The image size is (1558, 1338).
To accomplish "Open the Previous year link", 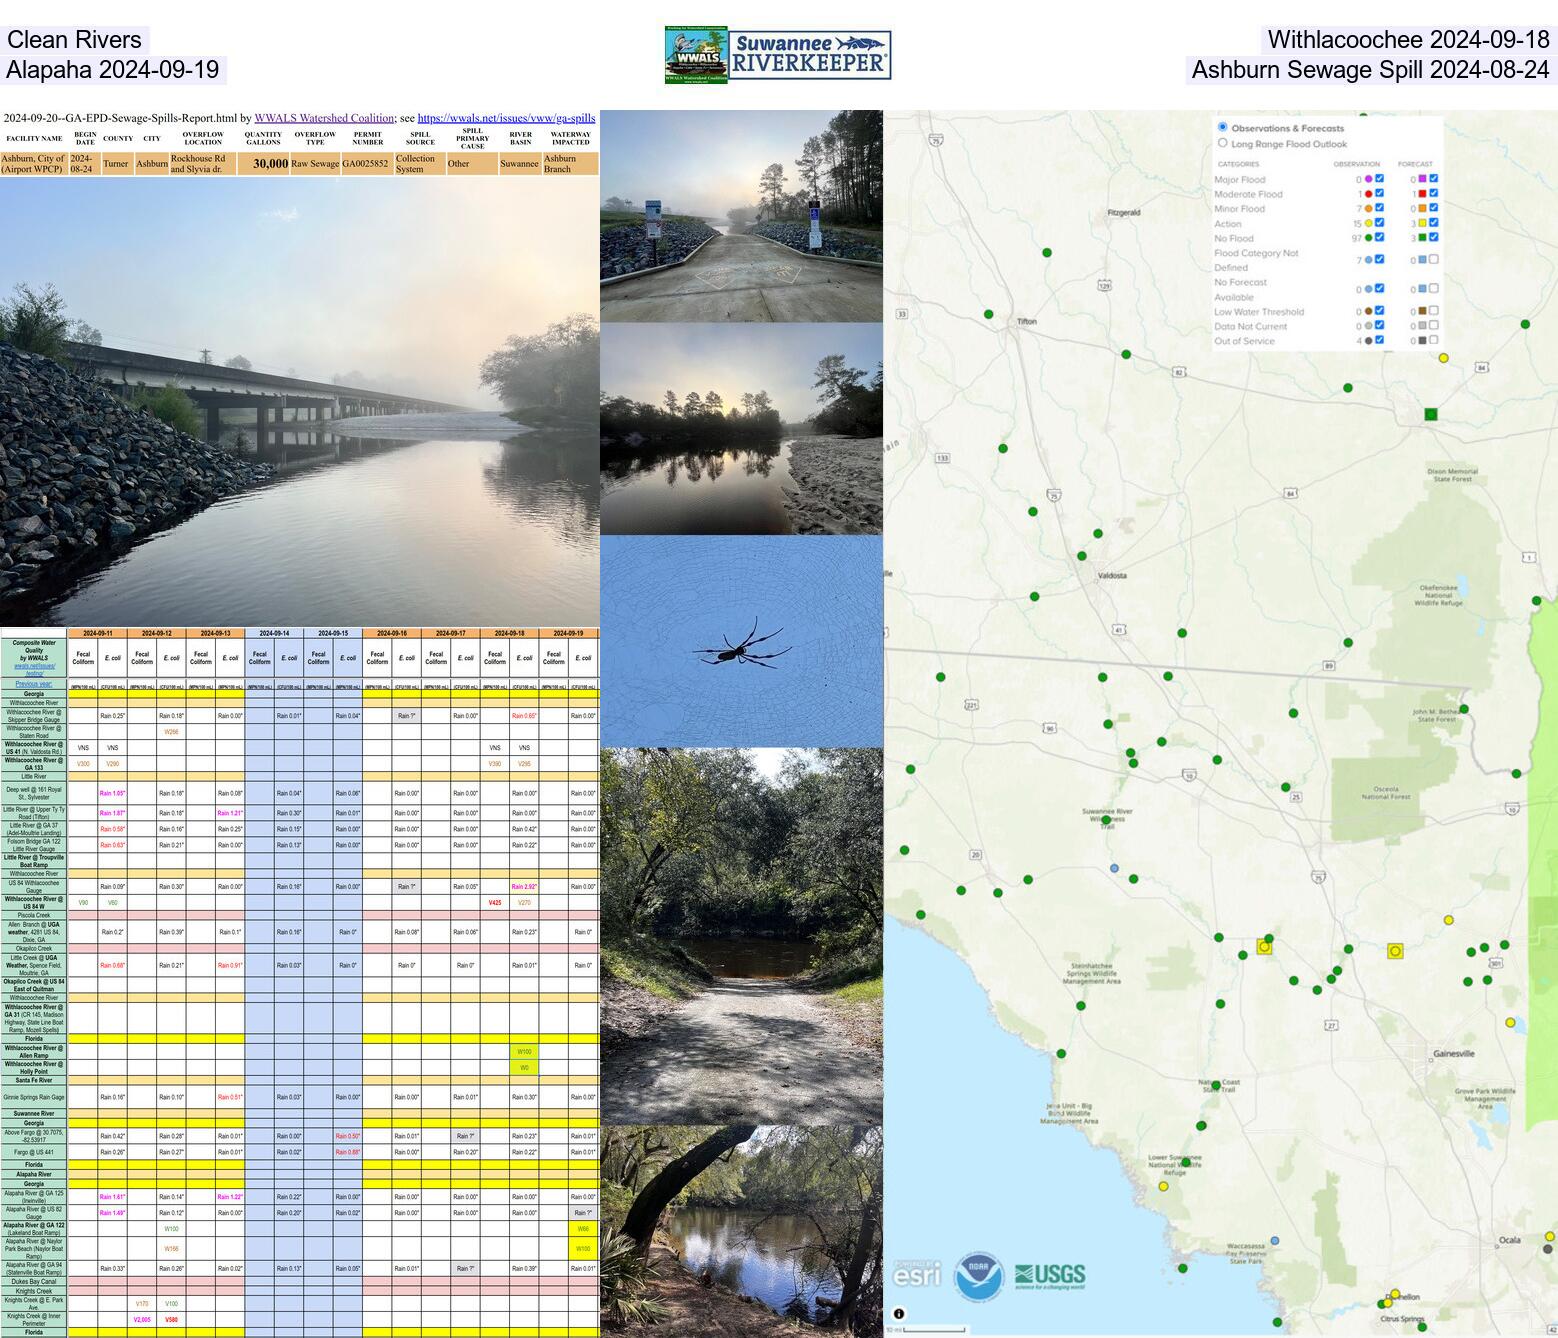I will [34, 684].
